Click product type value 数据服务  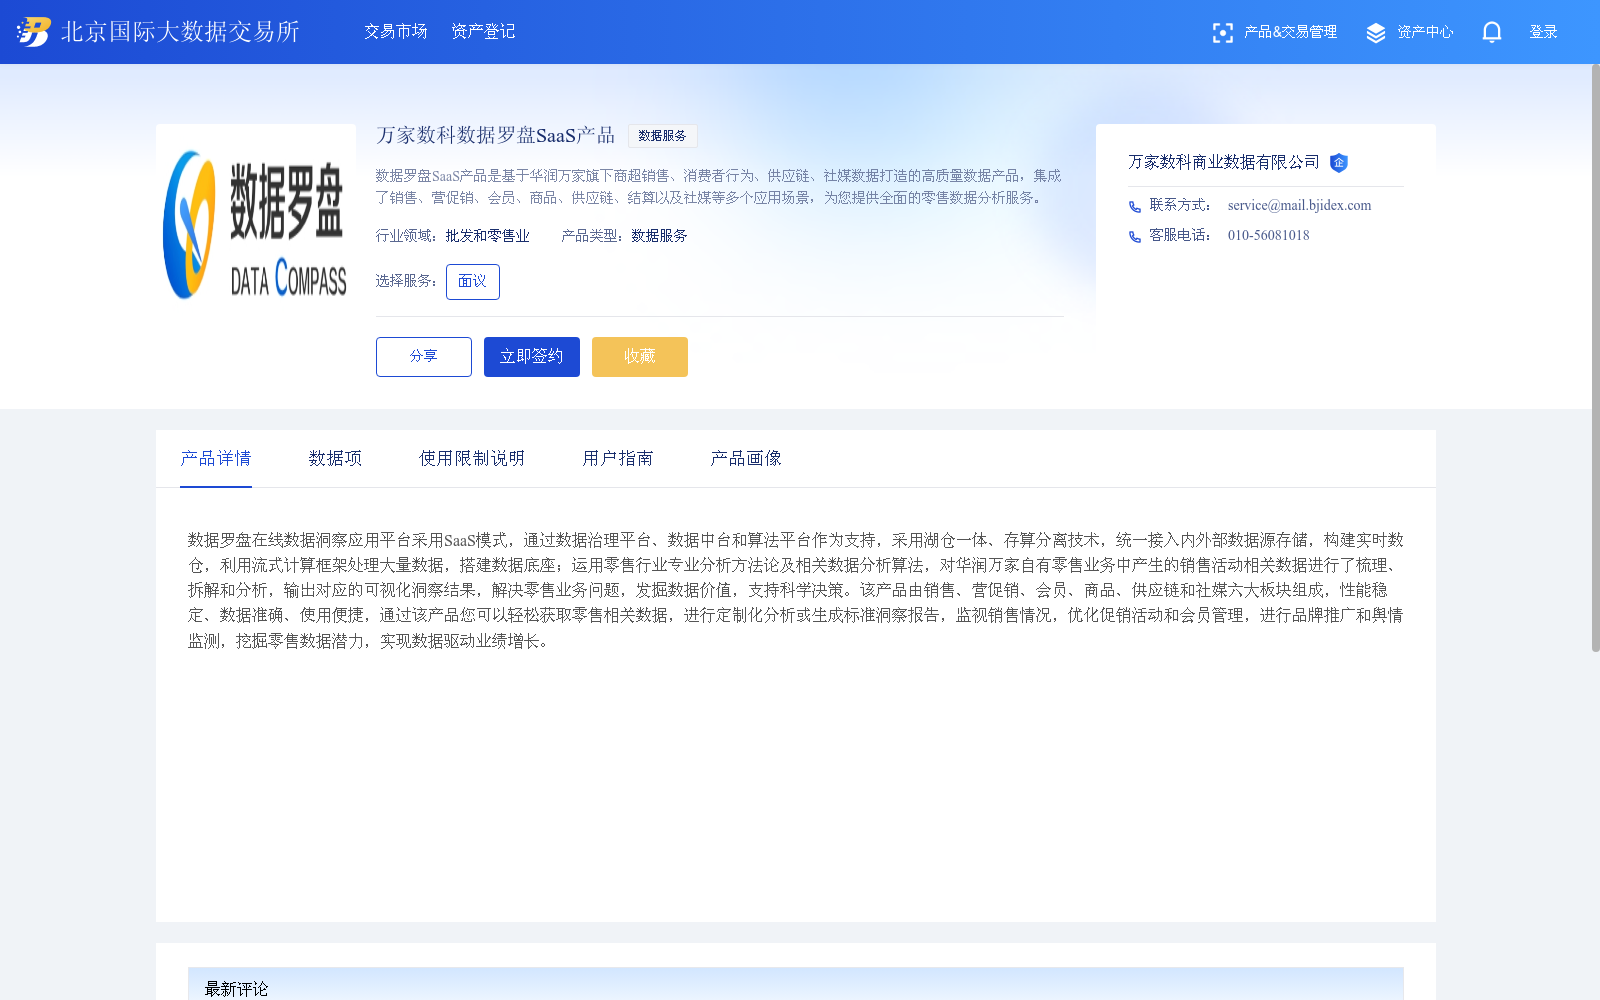[x=659, y=236]
